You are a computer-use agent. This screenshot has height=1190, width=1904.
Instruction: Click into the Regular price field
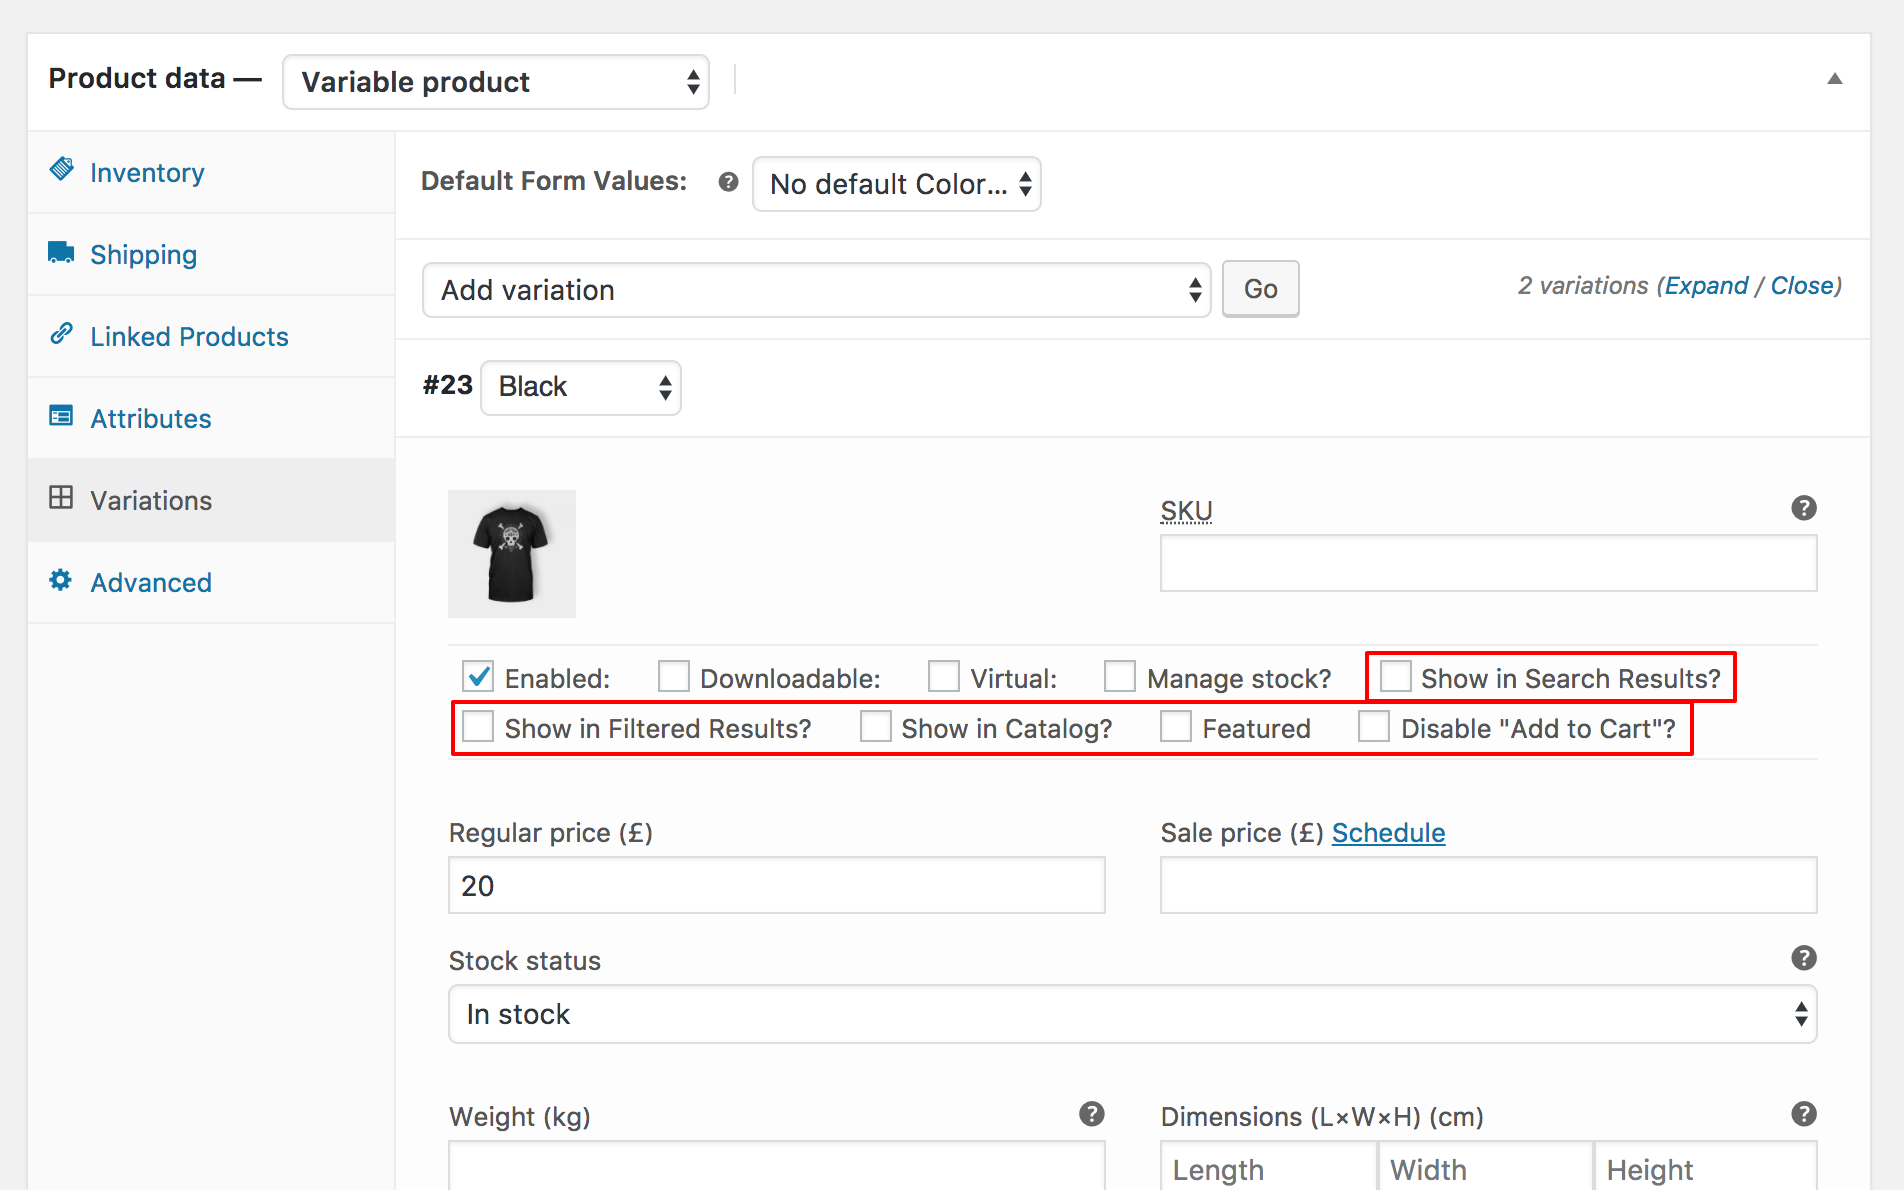pyautogui.click(x=776, y=886)
